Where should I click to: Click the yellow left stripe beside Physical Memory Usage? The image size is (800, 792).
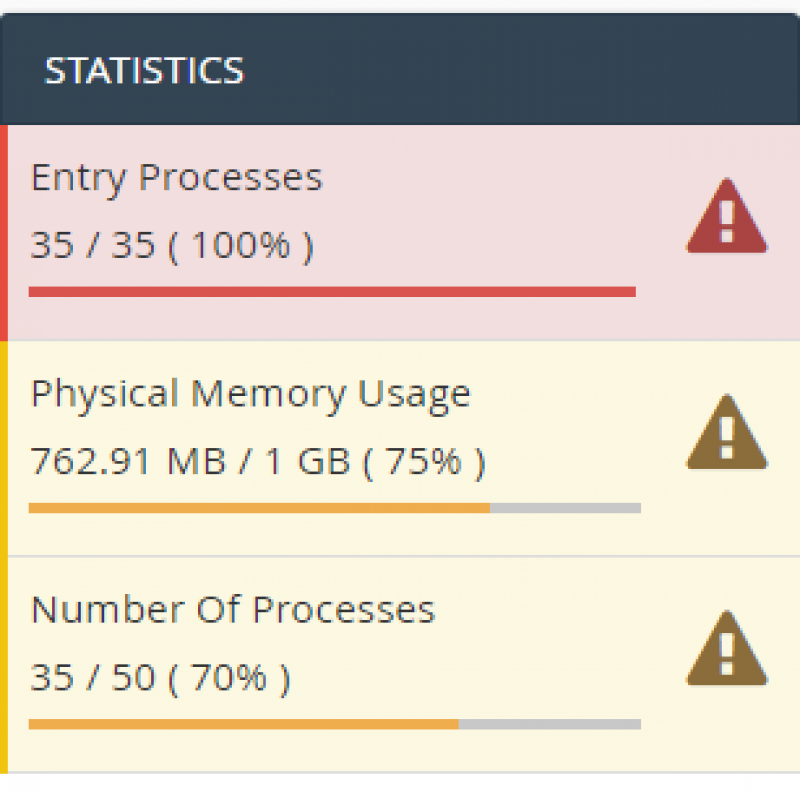[4, 448]
